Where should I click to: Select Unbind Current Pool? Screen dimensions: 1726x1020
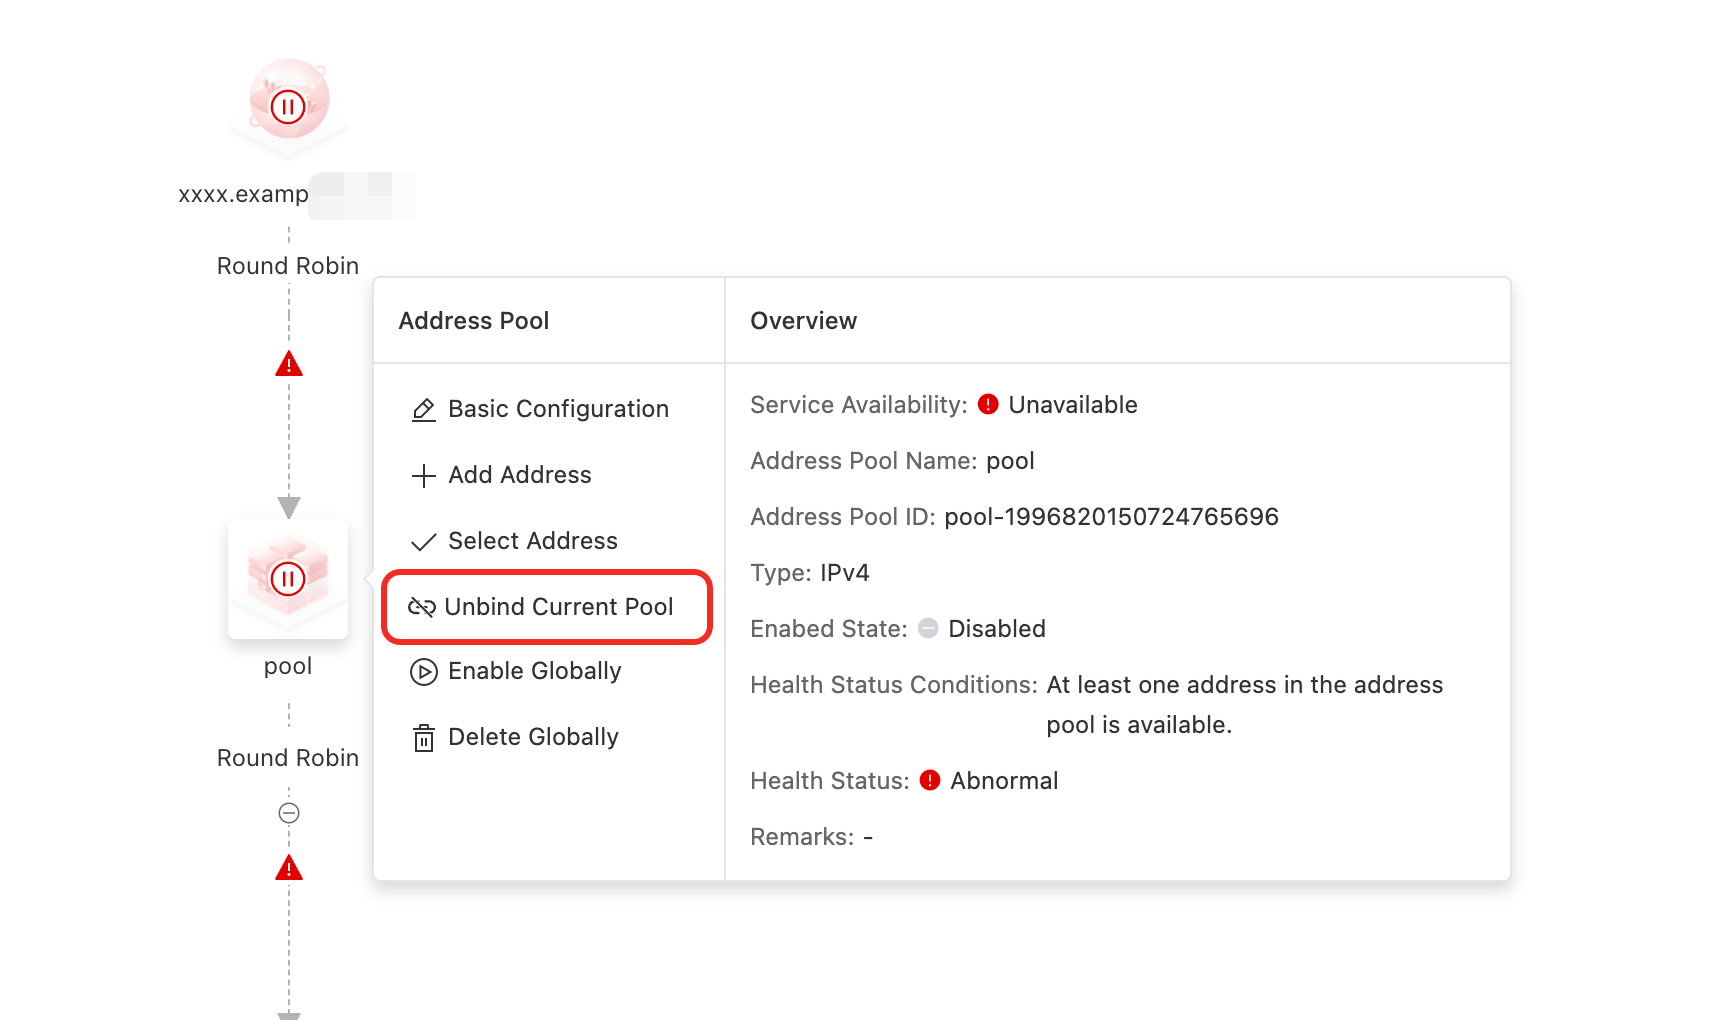click(558, 607)
